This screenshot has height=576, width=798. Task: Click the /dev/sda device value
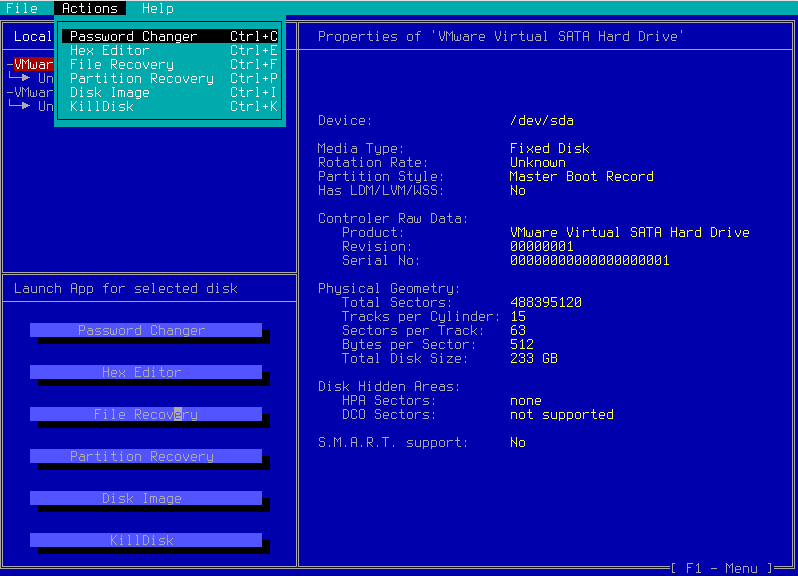click(x=542, y=121)
